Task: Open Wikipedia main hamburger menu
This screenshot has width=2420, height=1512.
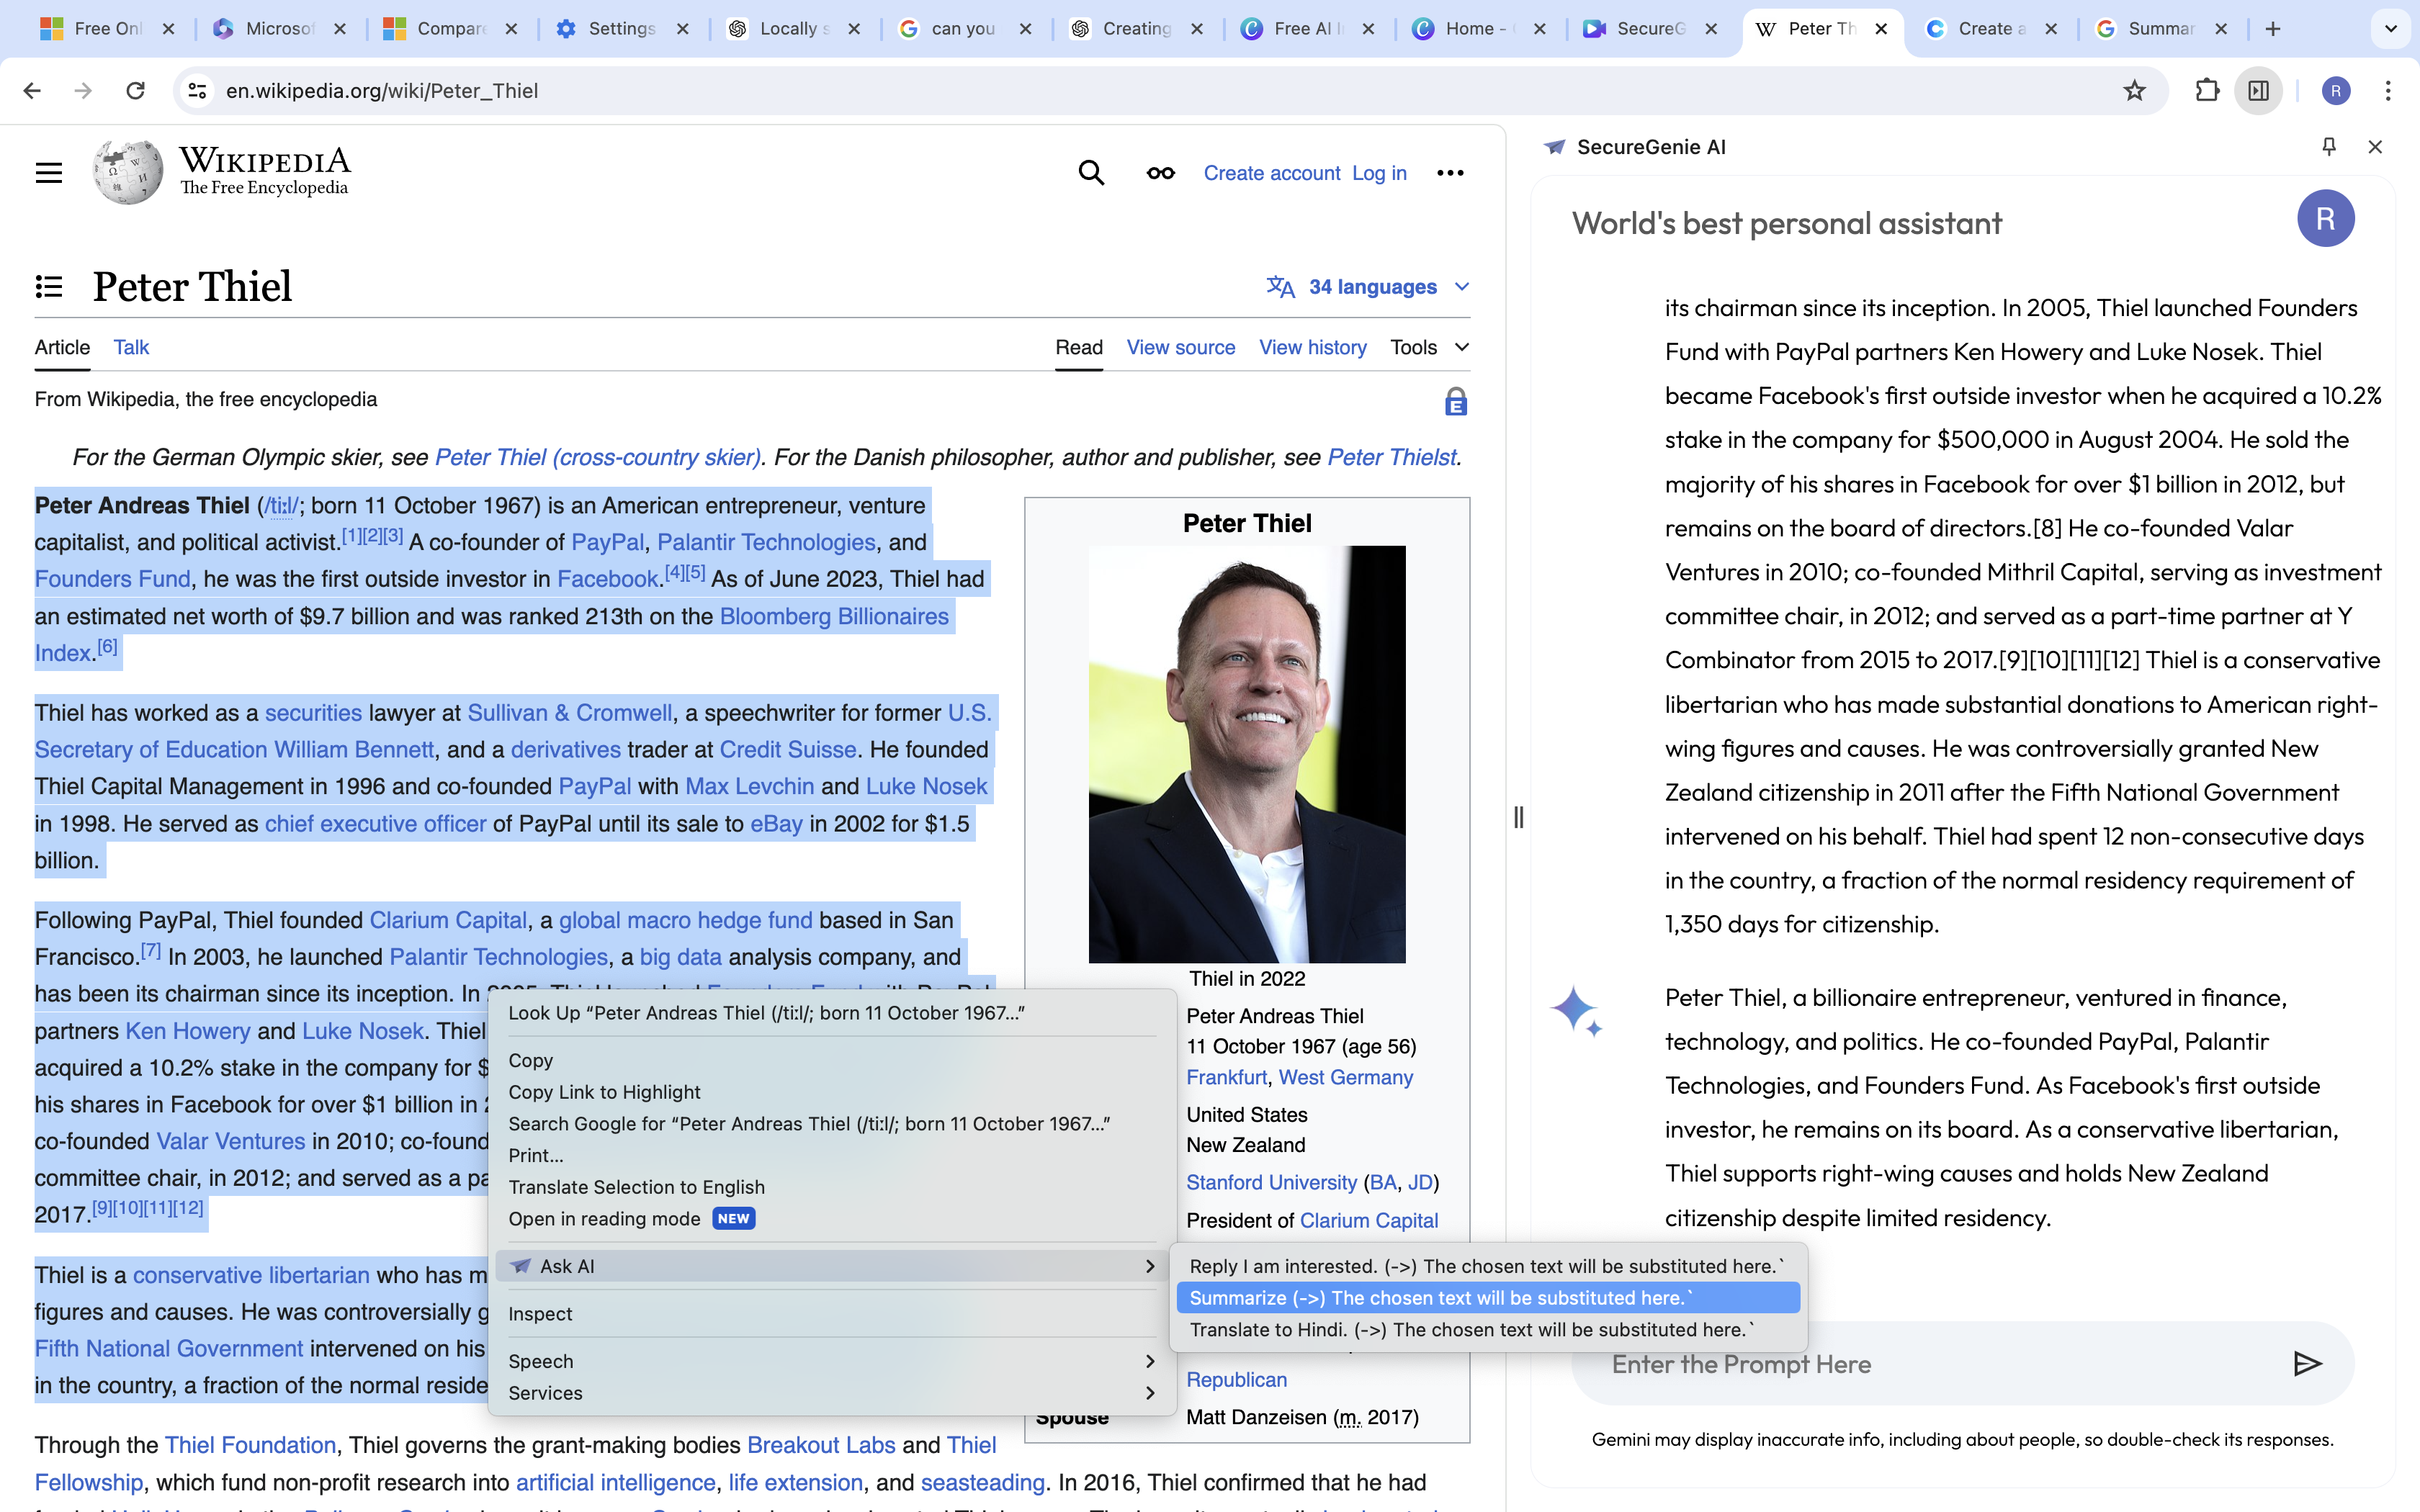Action: (49, 173)
